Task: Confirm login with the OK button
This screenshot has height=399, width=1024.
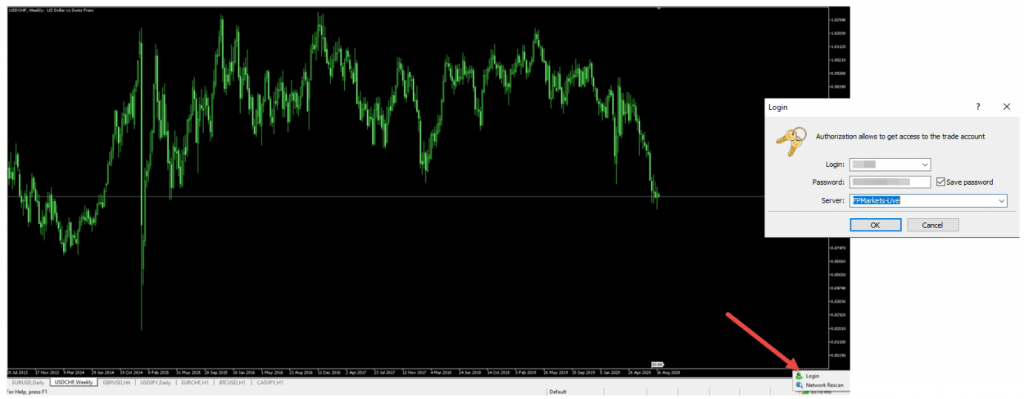Action: [876, 225]
